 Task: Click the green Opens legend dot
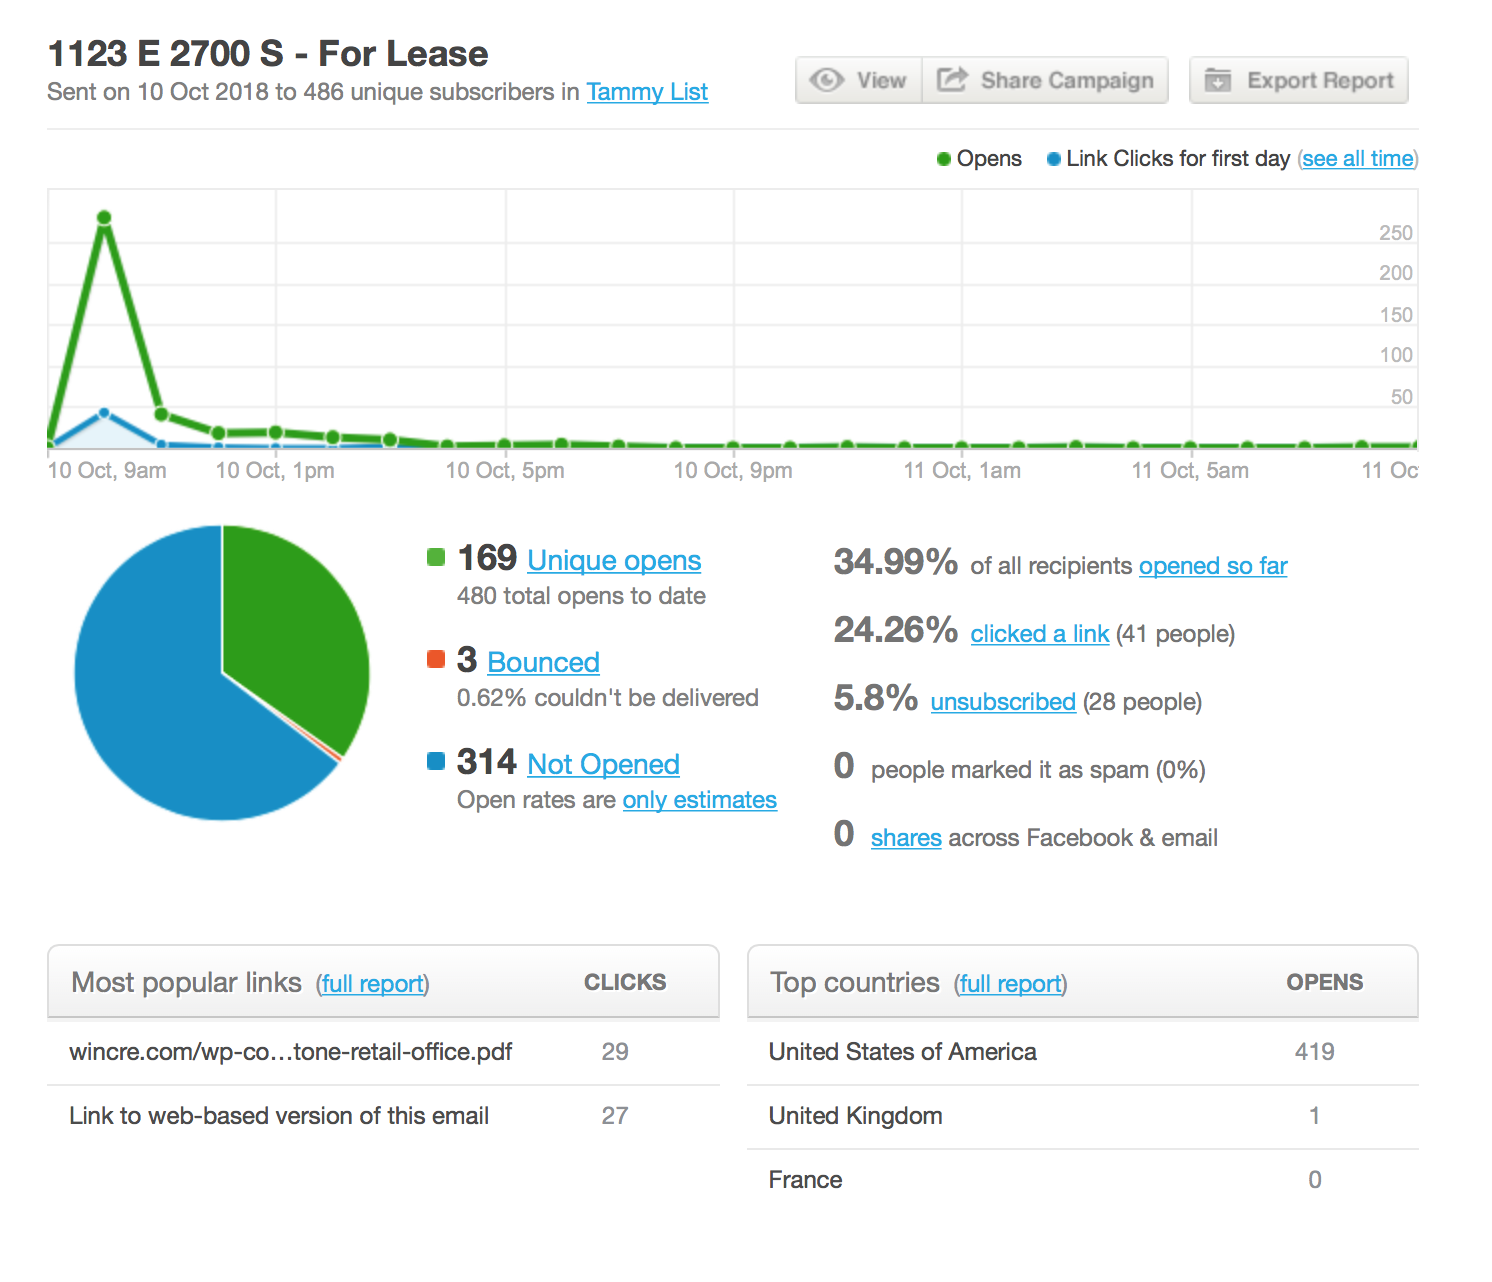(x=943, y=159)
